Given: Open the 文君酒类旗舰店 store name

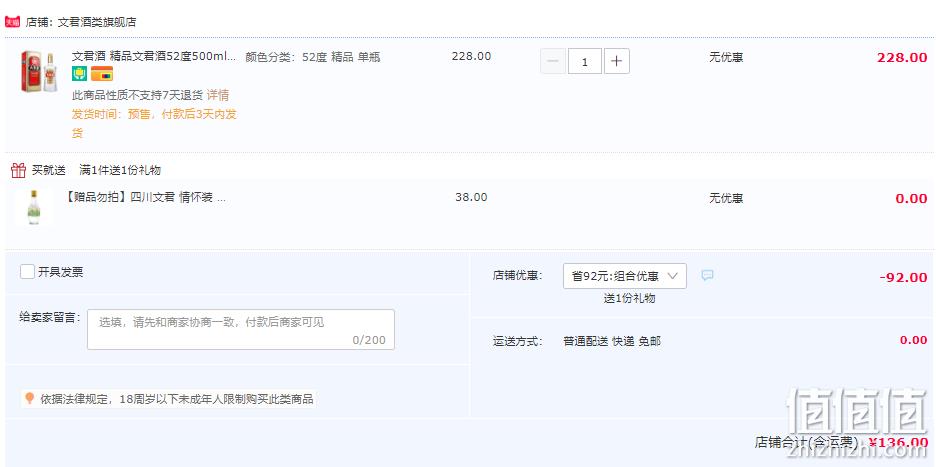Looking at the screenshot, I should (97, 23).
